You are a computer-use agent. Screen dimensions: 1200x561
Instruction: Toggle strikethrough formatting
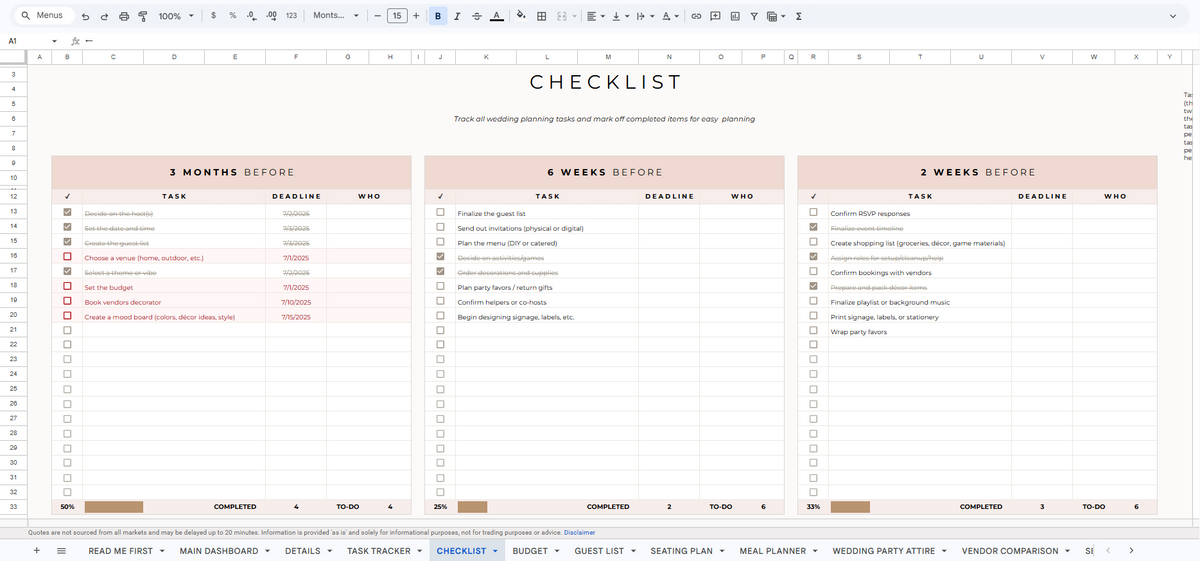coord(476,16)
